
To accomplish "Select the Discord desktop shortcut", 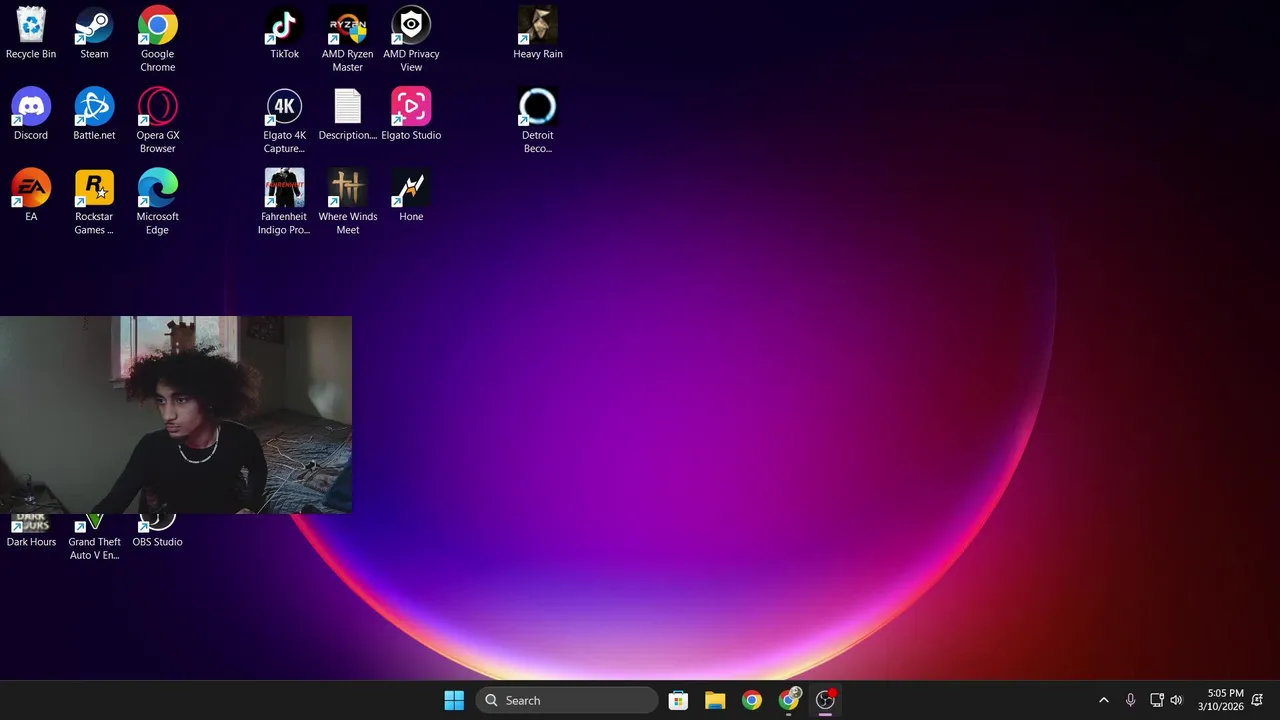I will 31,114.
